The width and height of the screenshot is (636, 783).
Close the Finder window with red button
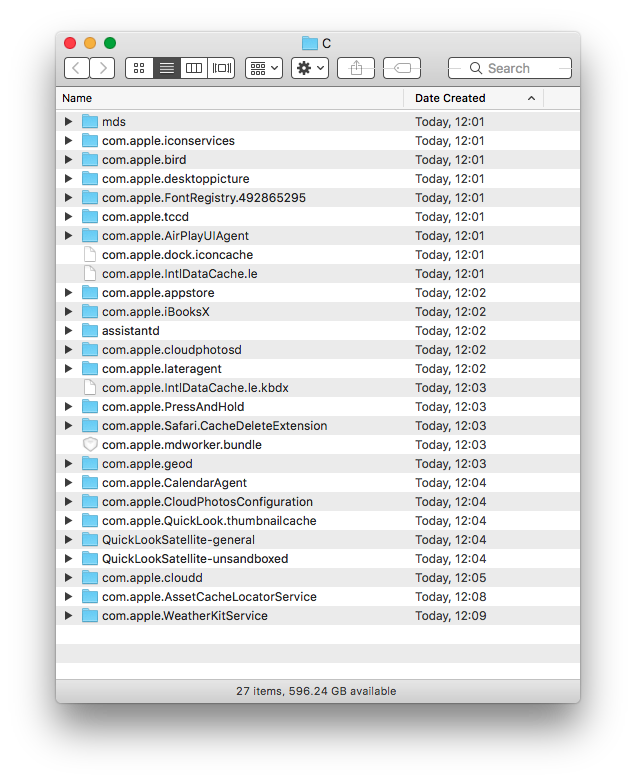[x=70, y=43]
